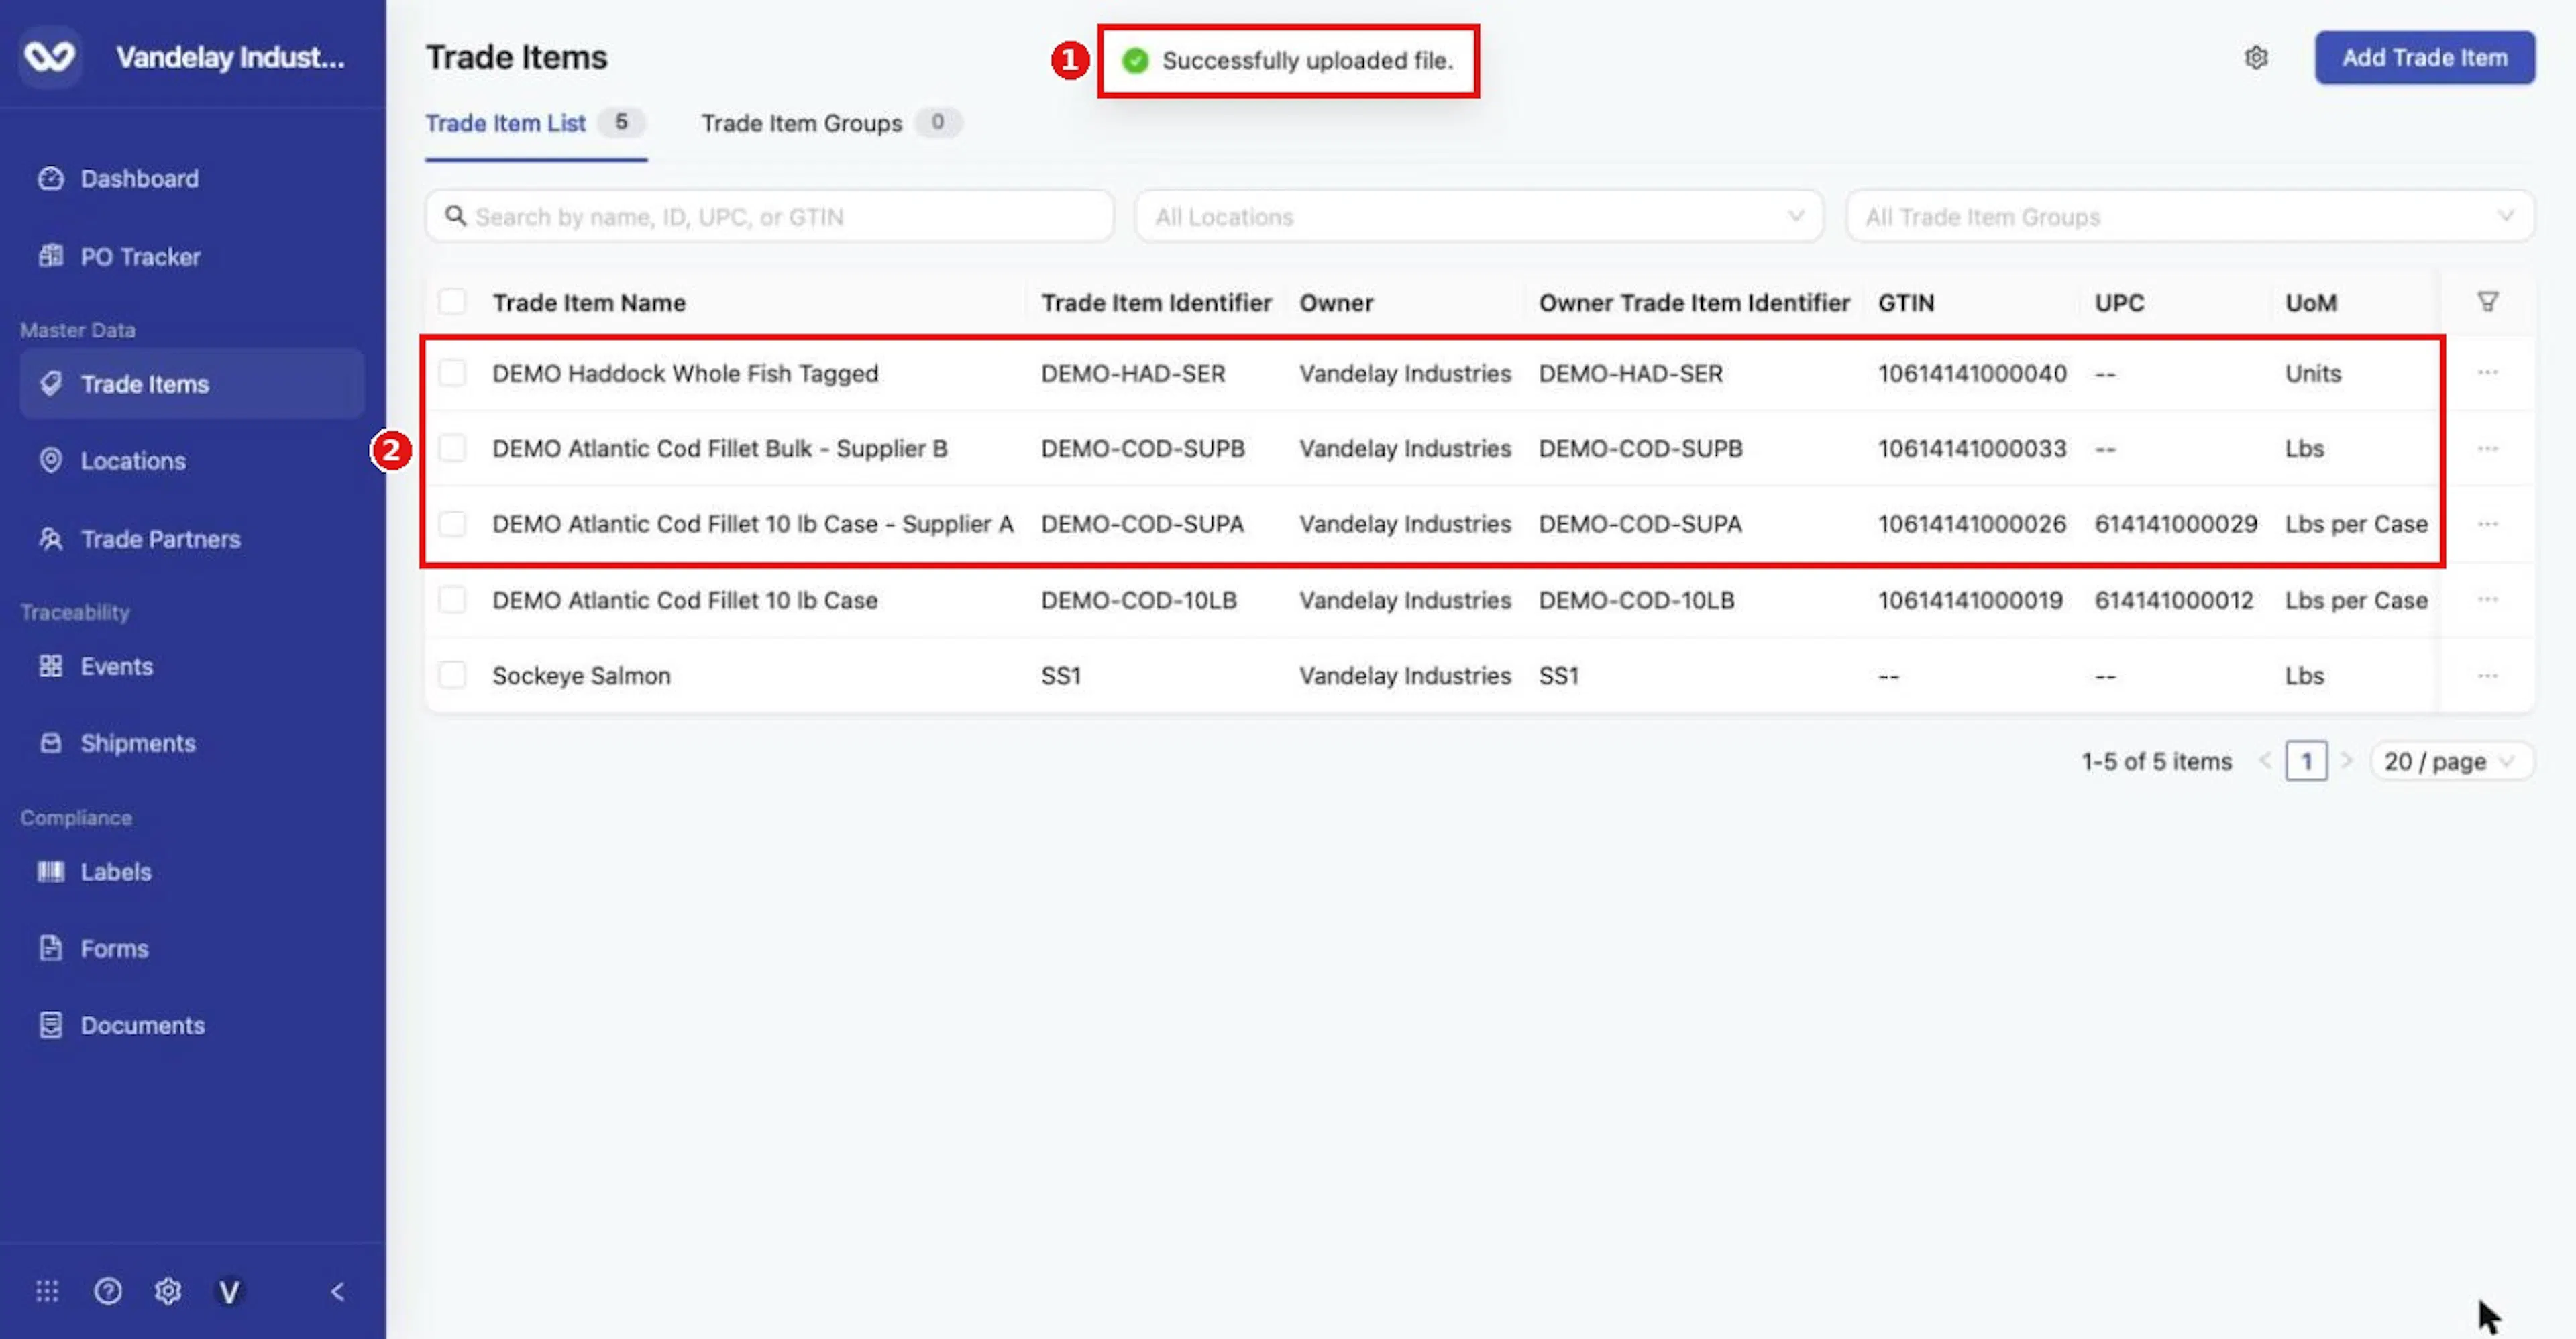
Task: Click the GTIN column header
Action: (1906, 303)
